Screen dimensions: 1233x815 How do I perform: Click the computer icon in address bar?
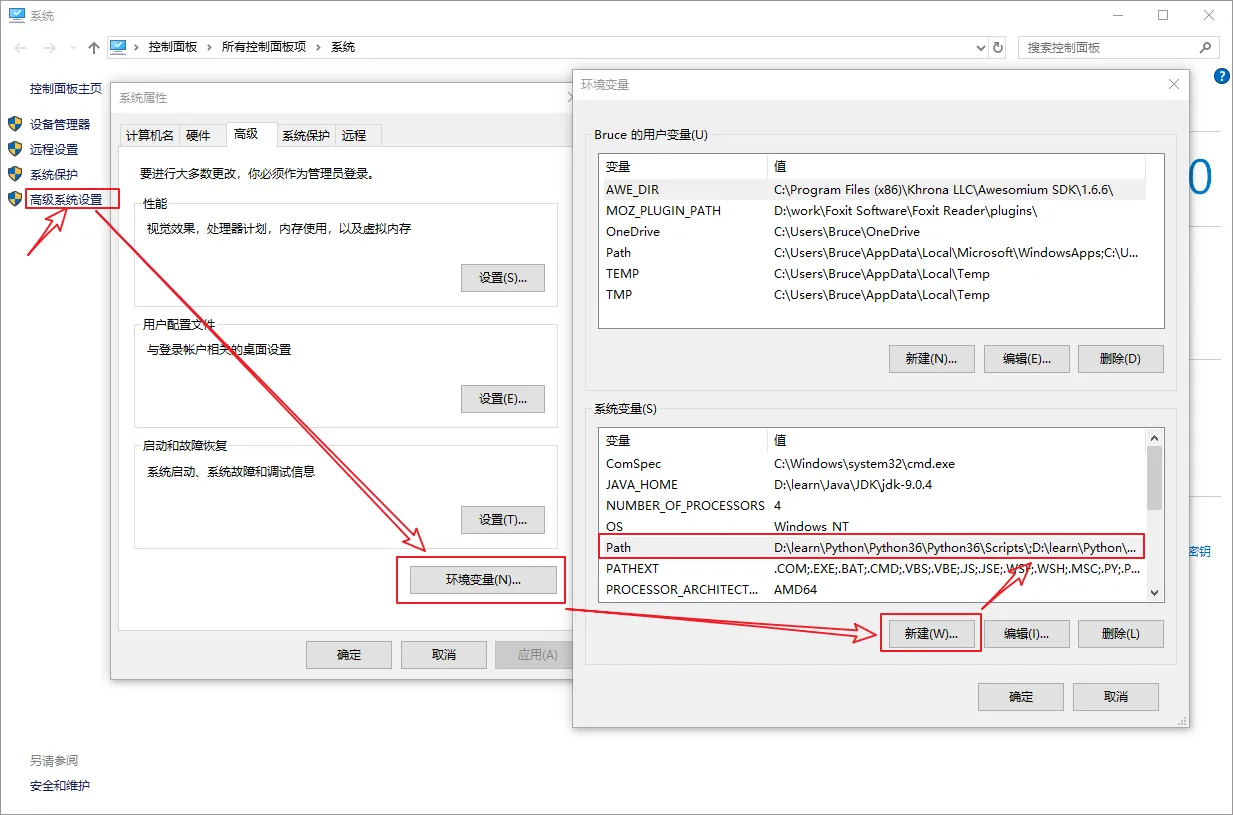pos(118,46)
